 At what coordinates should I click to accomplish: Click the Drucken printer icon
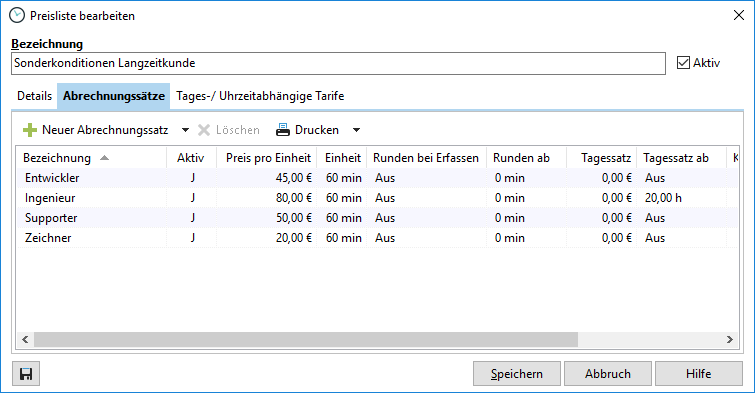(283, 130)
